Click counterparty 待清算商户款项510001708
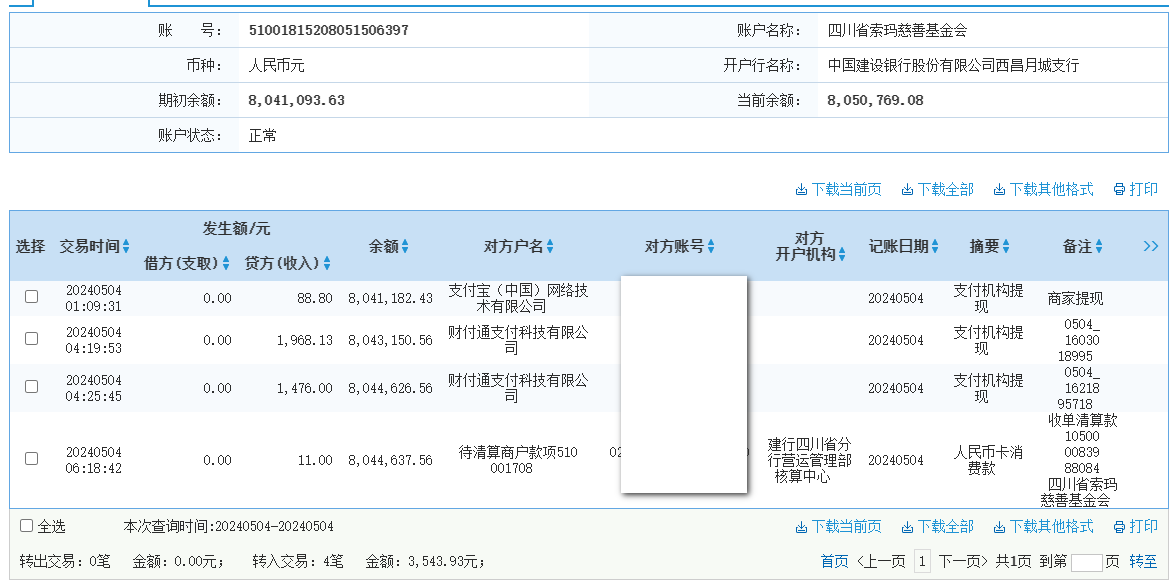Image resolution: width=1173 pixels, height=587 pixels. click(518, 460)
